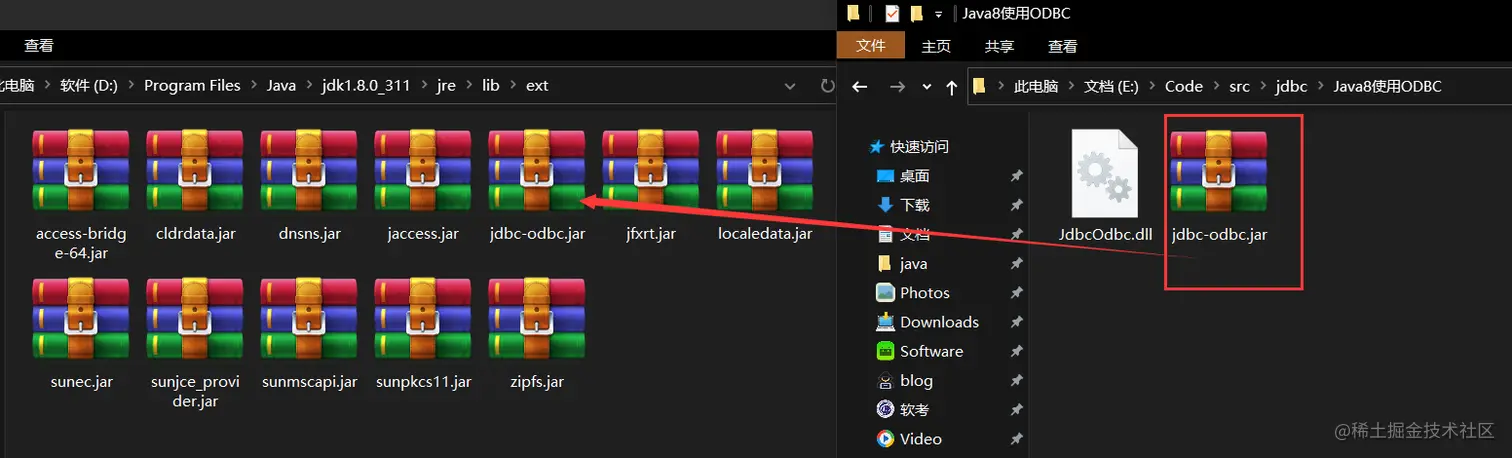This screenshot has width=1512, height=458.
Task: Click the Forward arrow in the right Explorer
Action: 897,87
